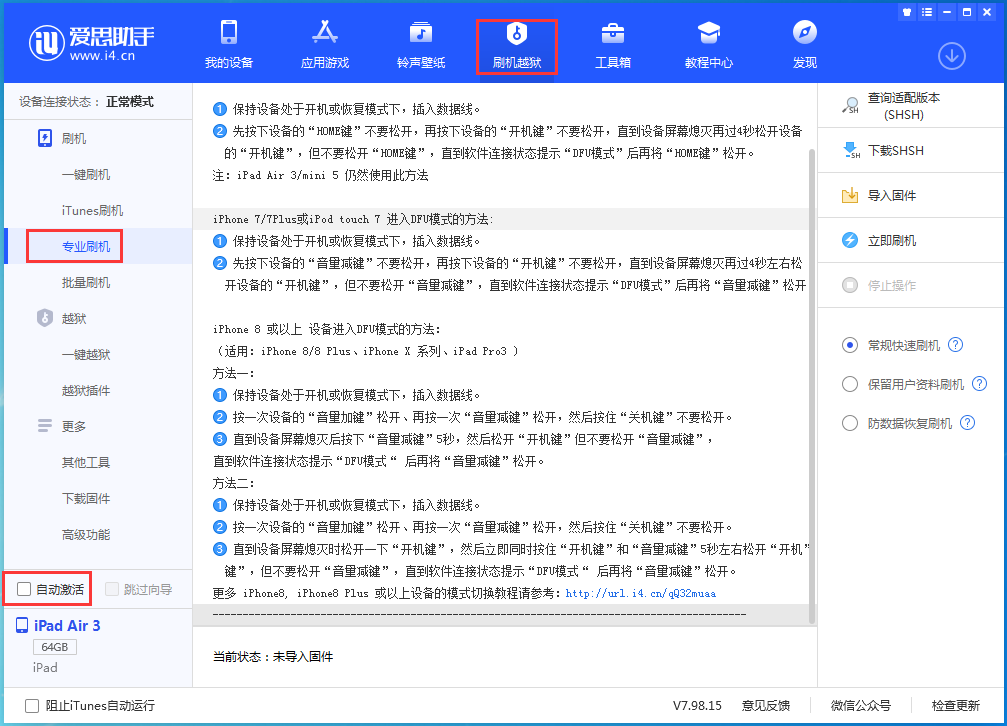
Task: Switch to the 刷机越狱 tab
Action: [517, 47]
